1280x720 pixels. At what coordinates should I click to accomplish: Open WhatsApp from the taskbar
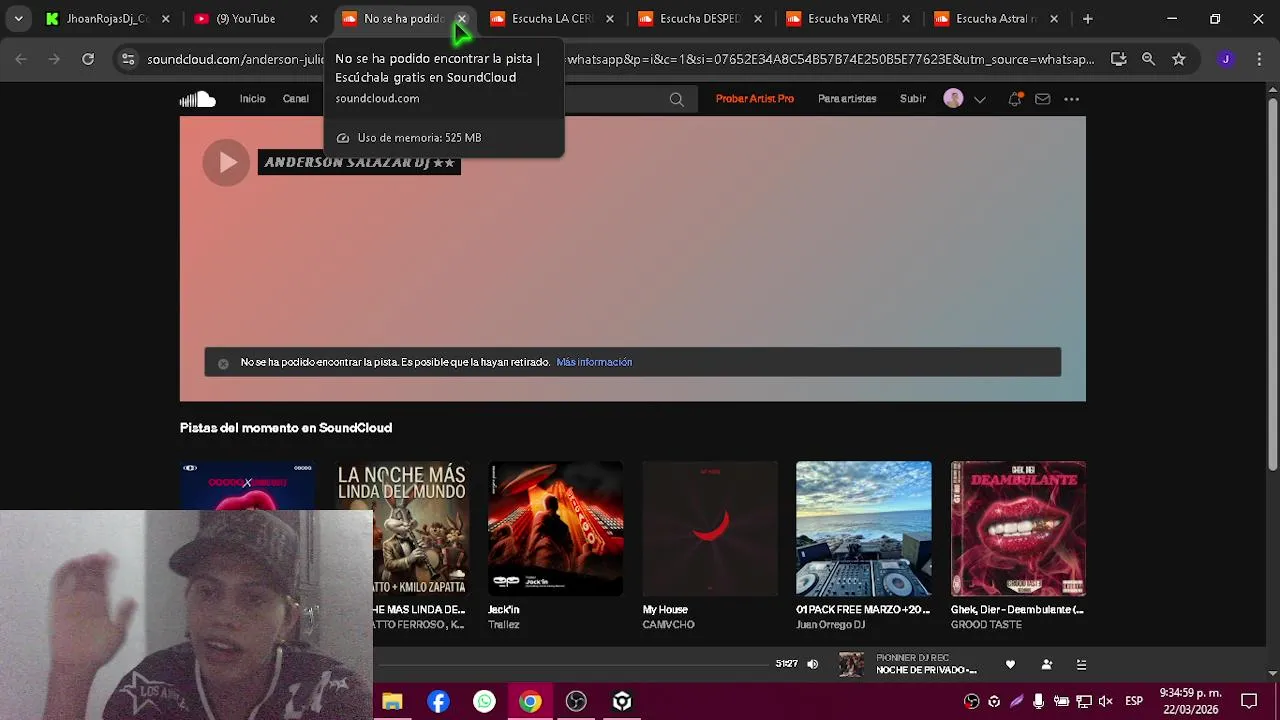(x=484, y=702)
